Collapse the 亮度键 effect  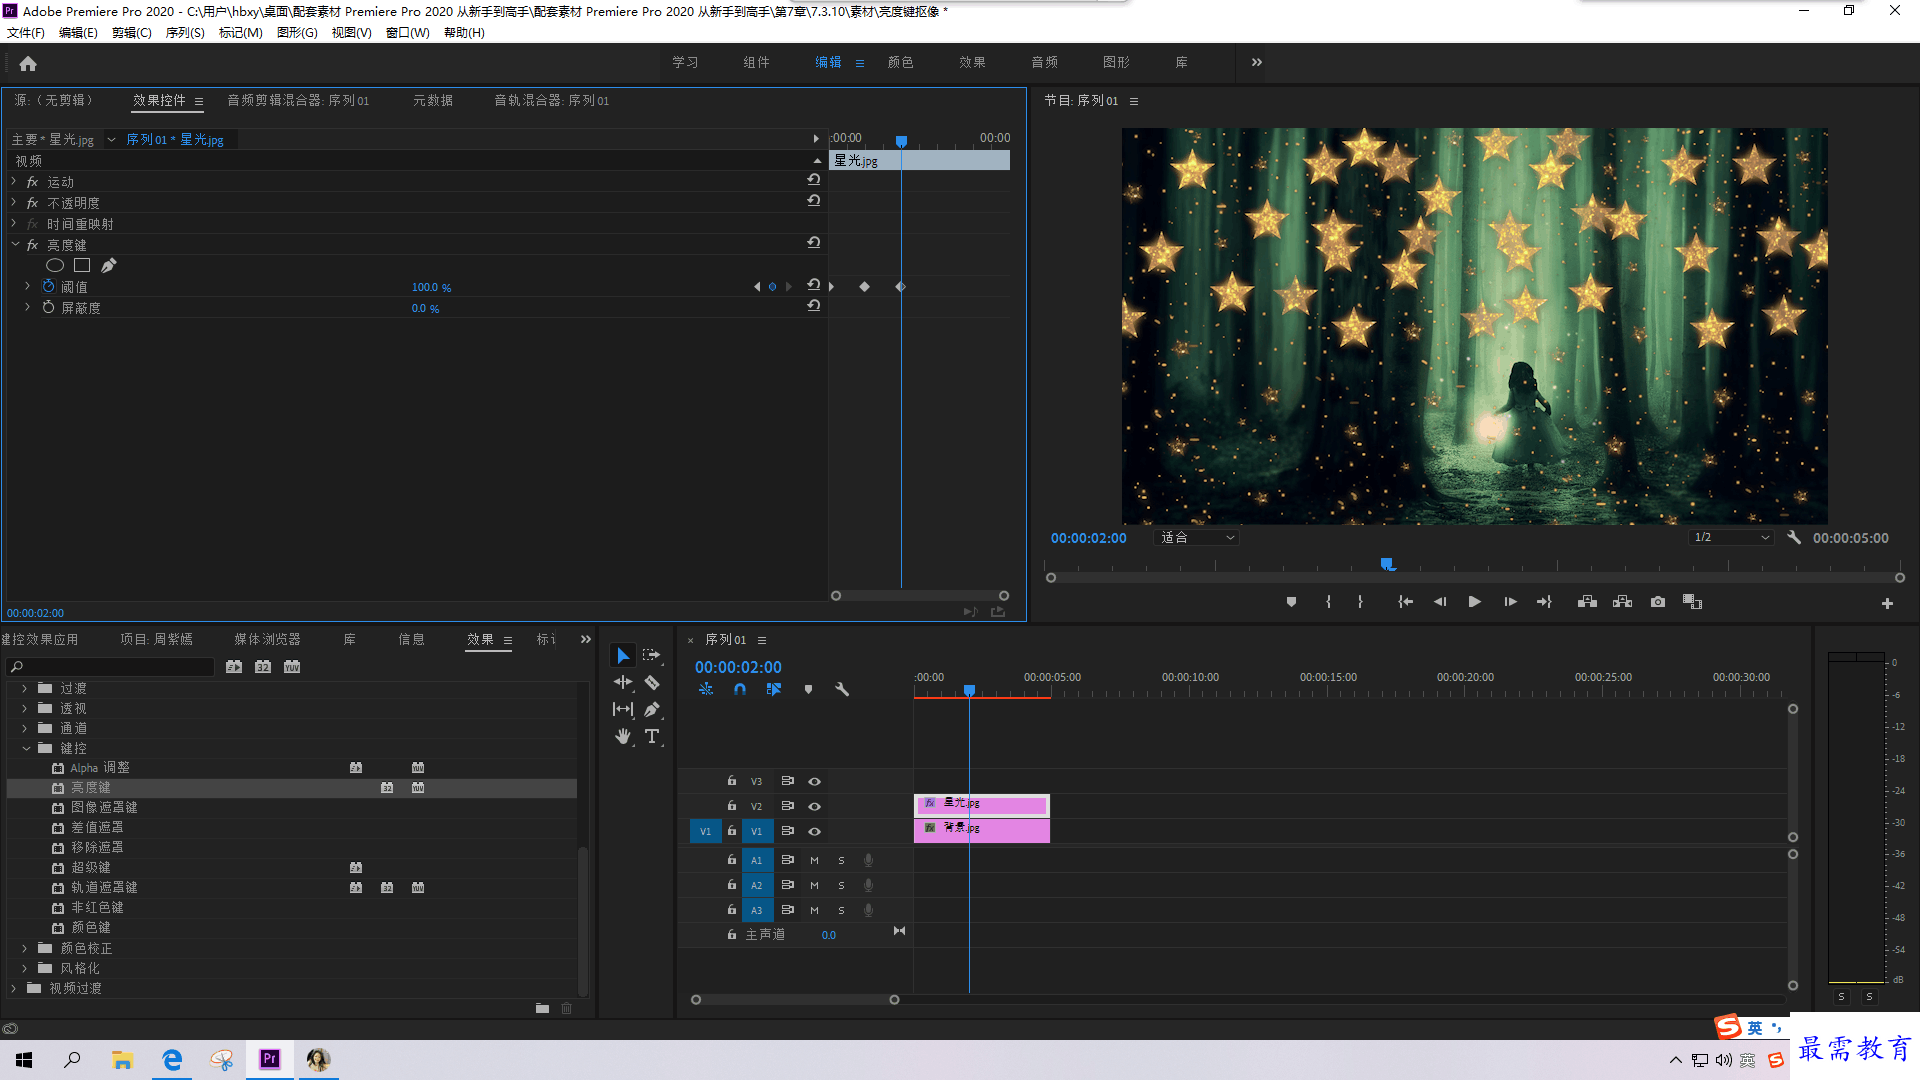[14, 244]
